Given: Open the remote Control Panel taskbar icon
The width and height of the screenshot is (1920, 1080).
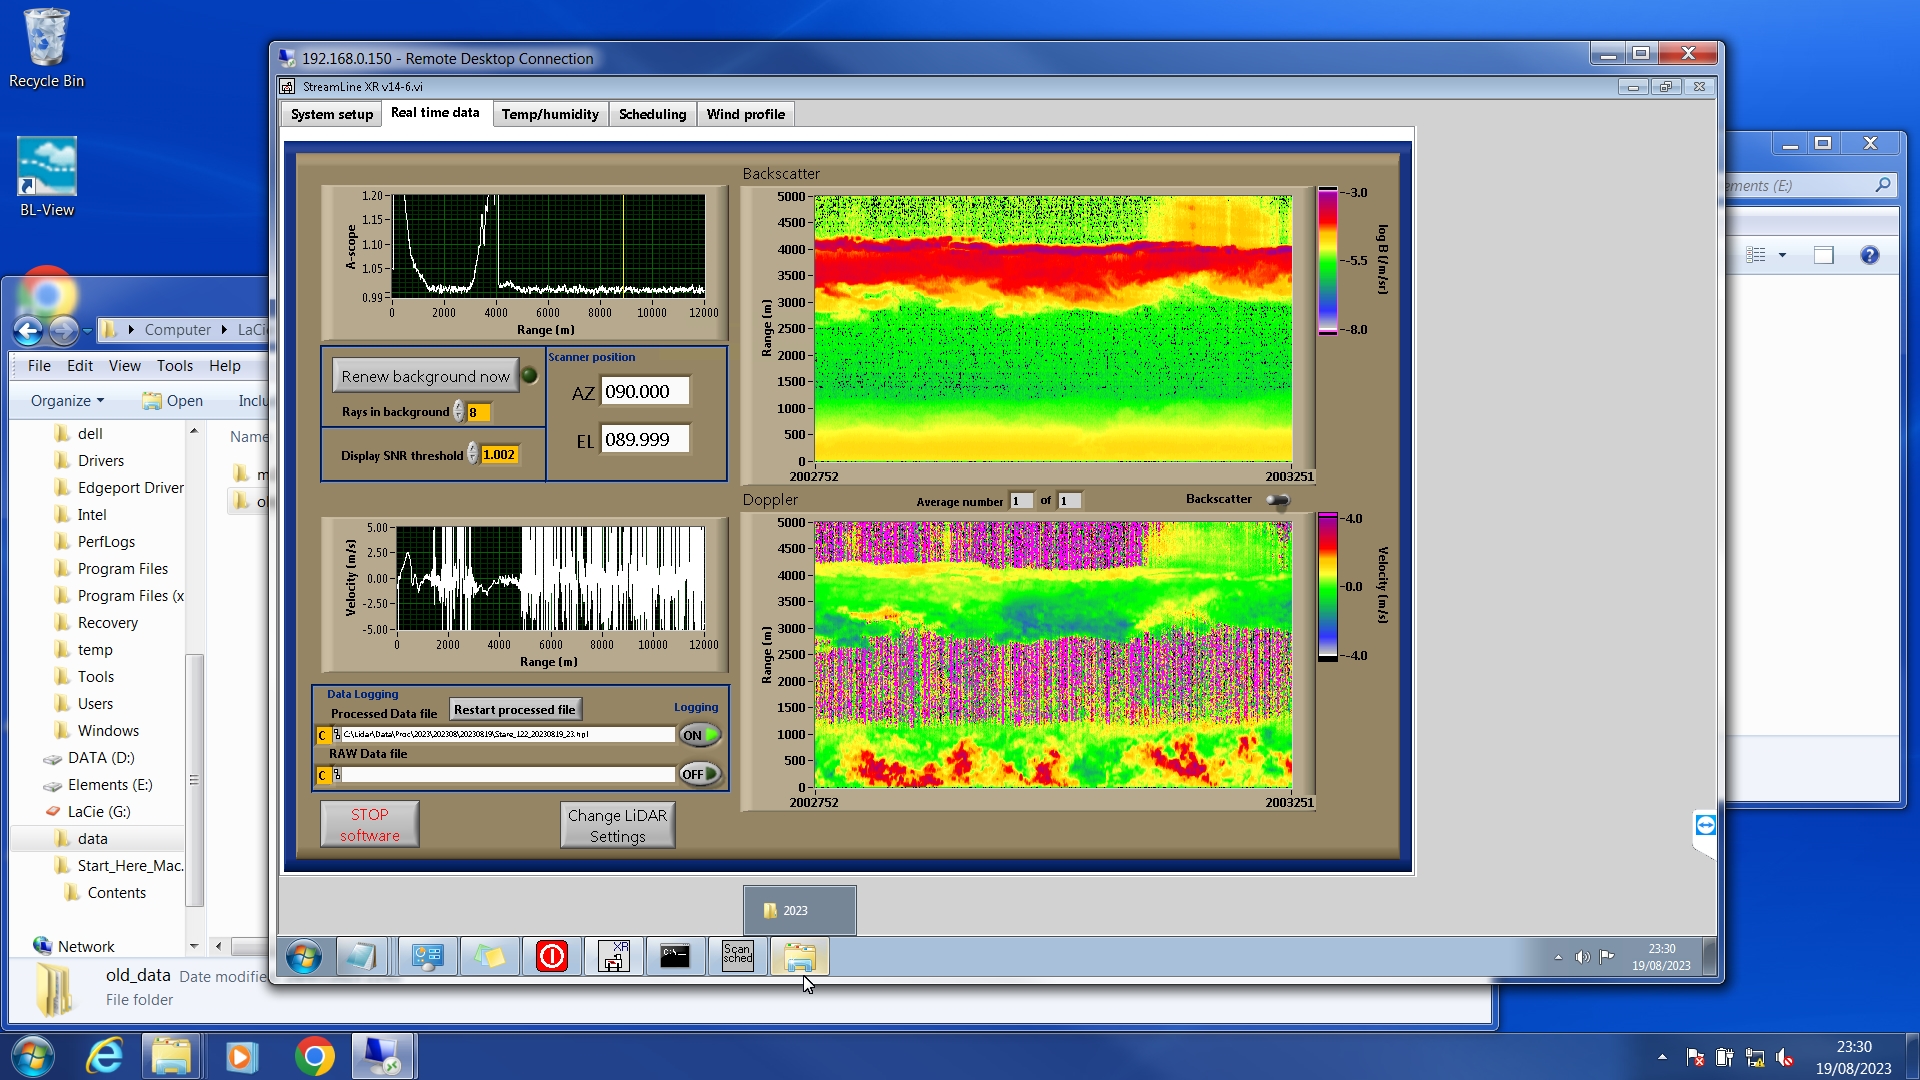Looking at the screenshot, I should pyautogui.click(x=427, y=956).
